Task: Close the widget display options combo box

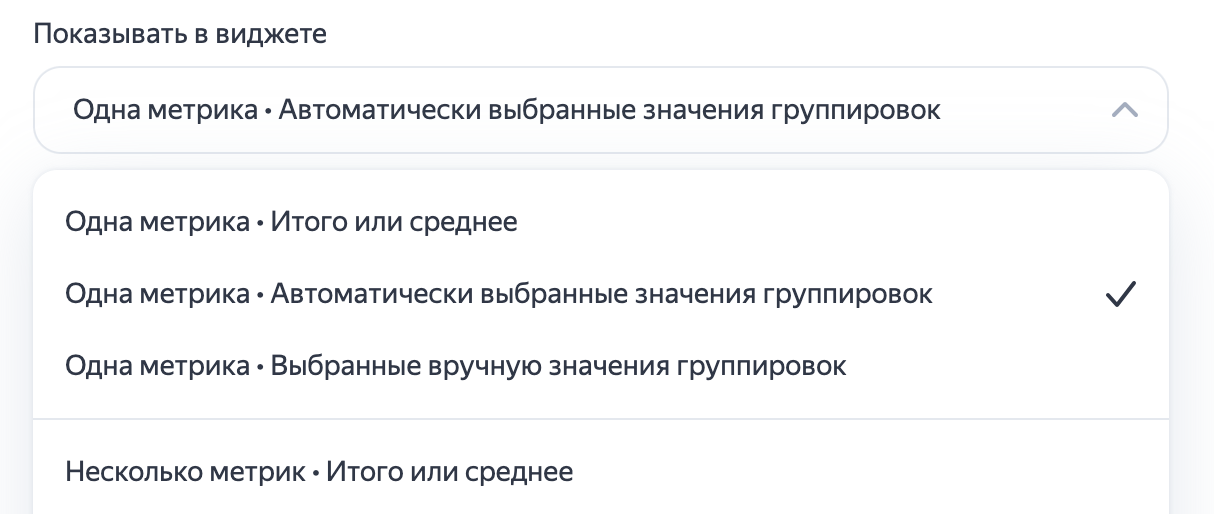Action: (1124, 110)
